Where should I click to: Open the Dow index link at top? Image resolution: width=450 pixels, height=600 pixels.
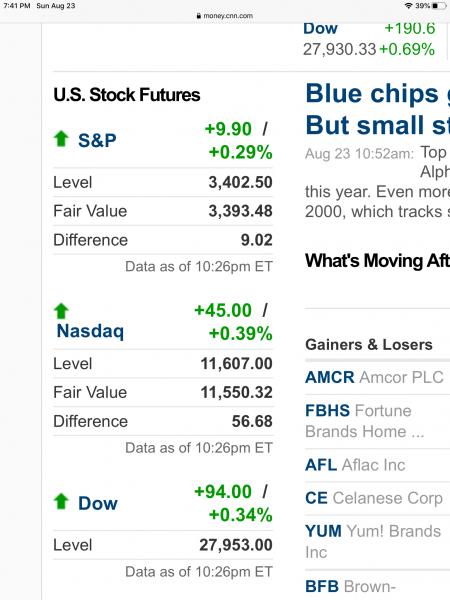320,29
